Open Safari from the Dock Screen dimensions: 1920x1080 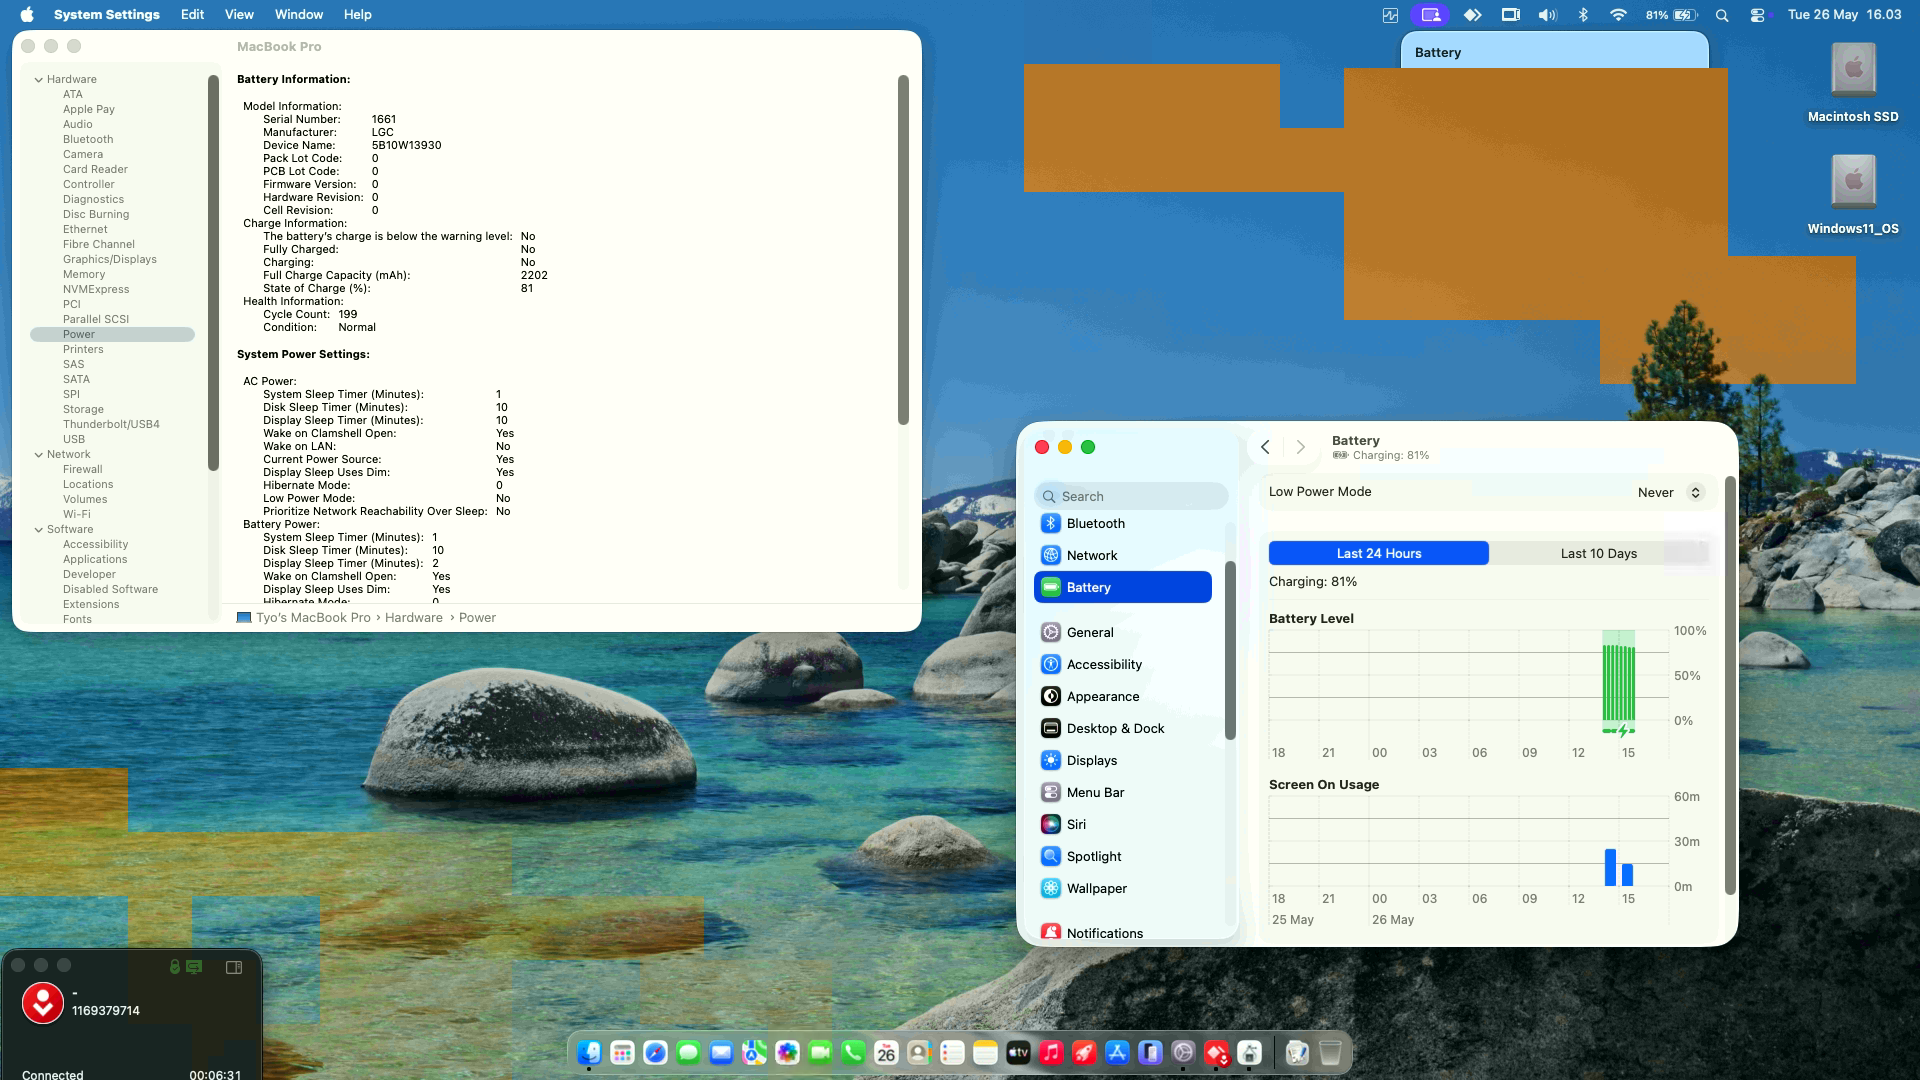coord(655,1052)
